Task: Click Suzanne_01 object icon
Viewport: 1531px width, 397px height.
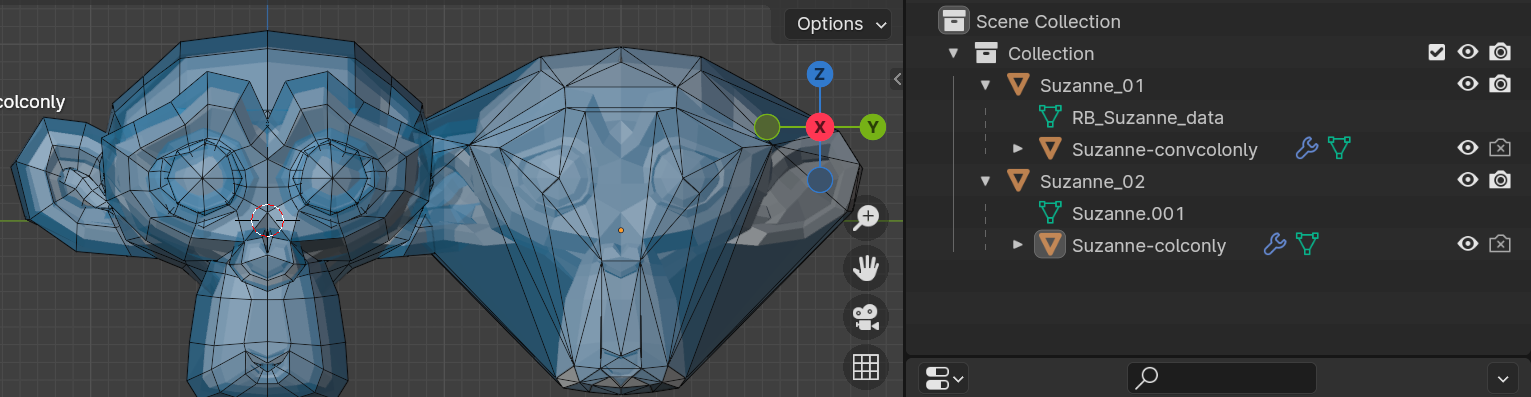Action: pos(1018,85)
